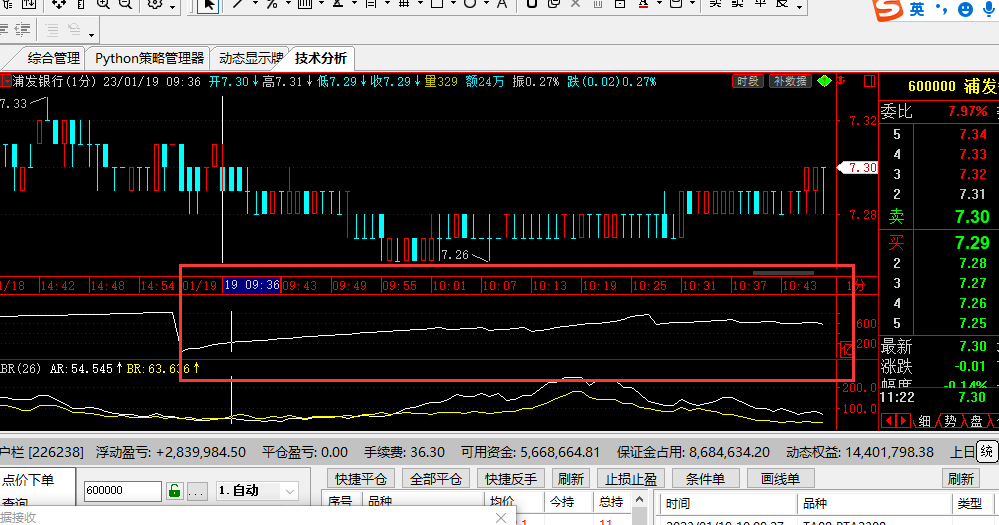999x525 pixels.
Task: Click the 画线单 button
Action: (780, 478)
